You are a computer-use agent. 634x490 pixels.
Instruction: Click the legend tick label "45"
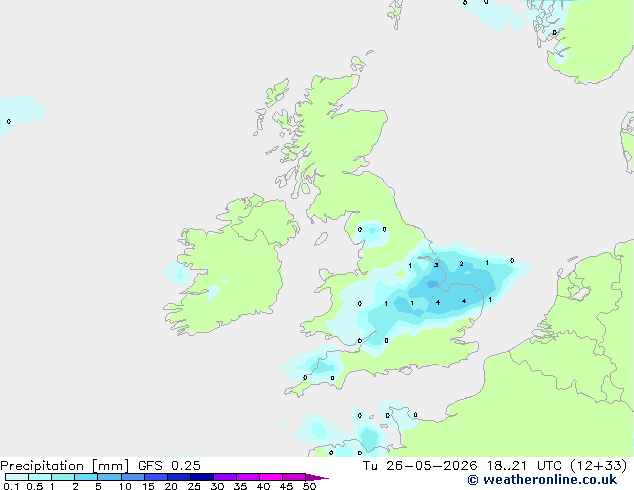287,486
